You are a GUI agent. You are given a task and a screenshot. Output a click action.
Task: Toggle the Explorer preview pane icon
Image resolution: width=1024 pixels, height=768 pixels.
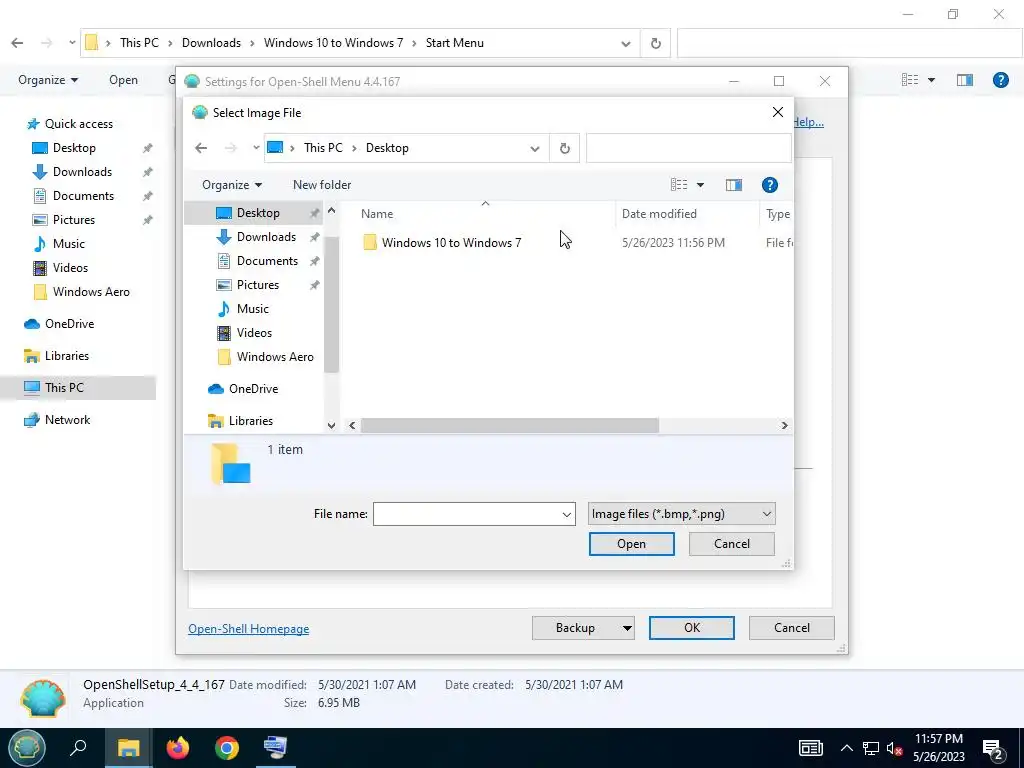tap(965, 80)
